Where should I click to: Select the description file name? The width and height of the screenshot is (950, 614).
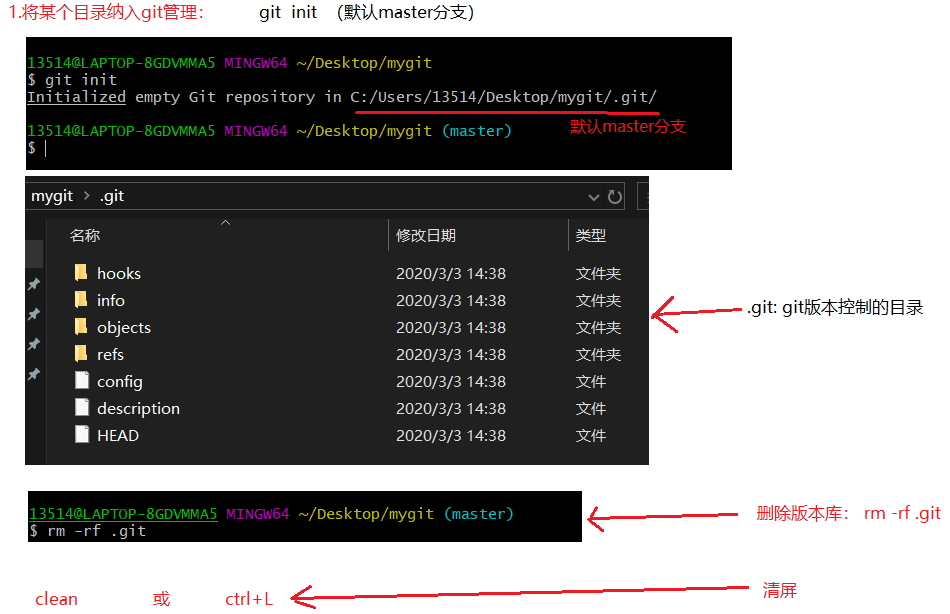click(x=138, y=408)
